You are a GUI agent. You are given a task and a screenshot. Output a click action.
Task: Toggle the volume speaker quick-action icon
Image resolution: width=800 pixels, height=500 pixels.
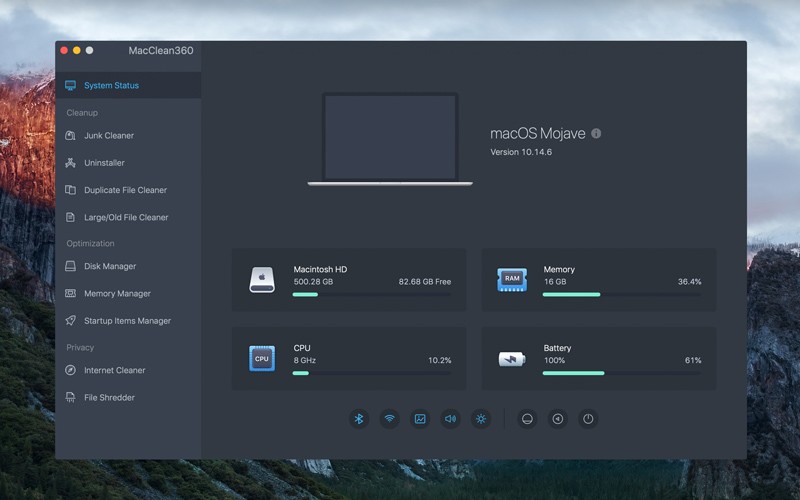pos(450,419)
